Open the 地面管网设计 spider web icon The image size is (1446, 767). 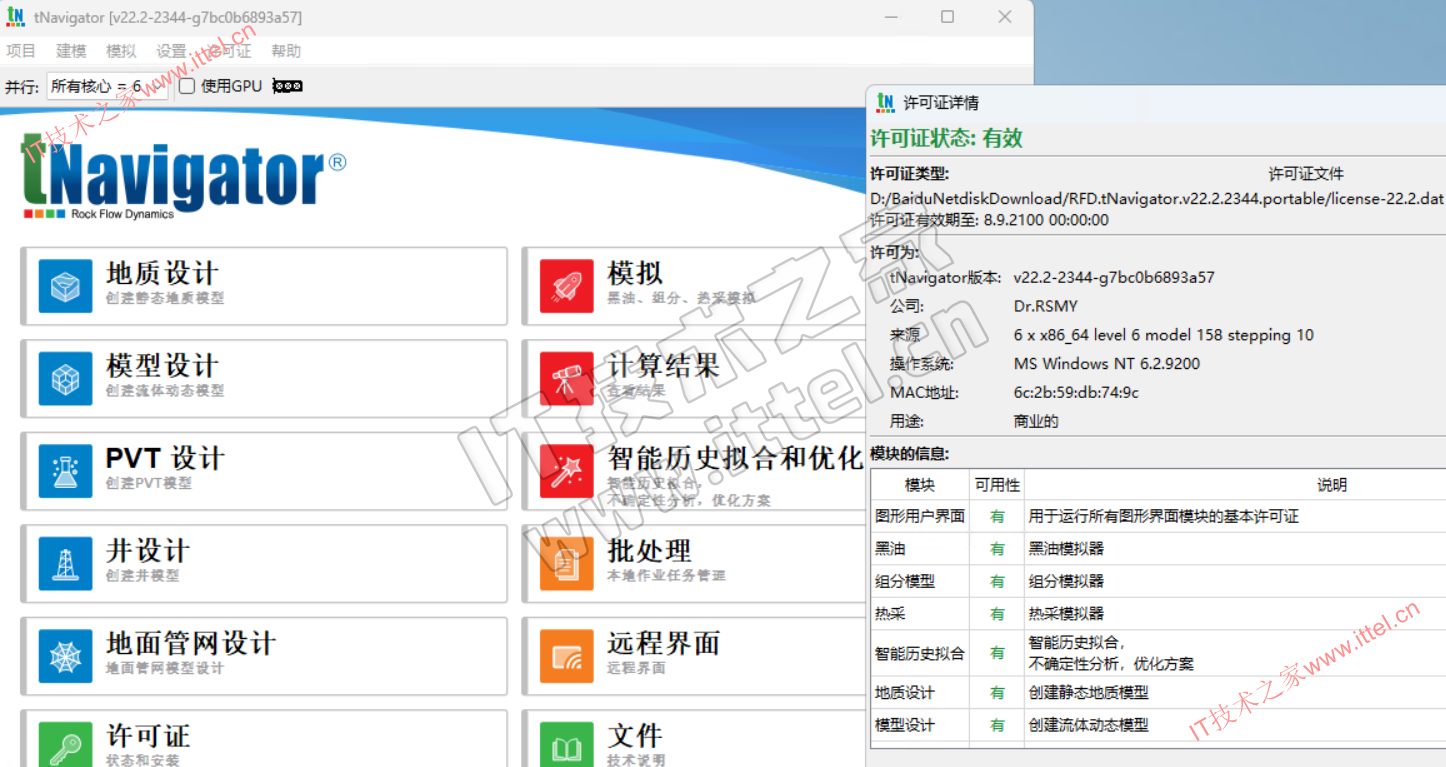click(66, 656)
